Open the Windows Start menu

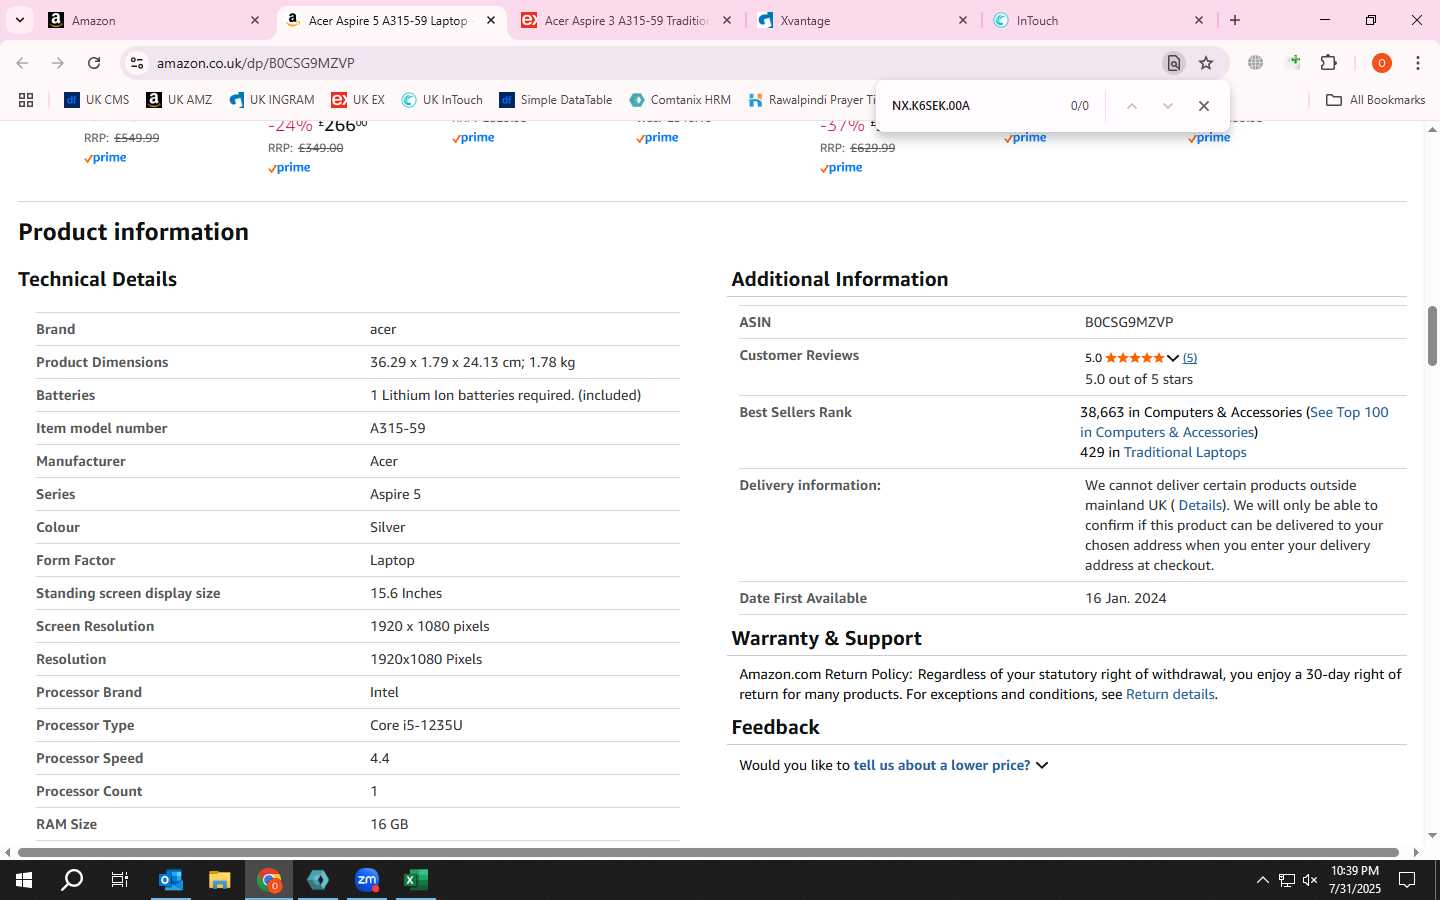point(24,880)
